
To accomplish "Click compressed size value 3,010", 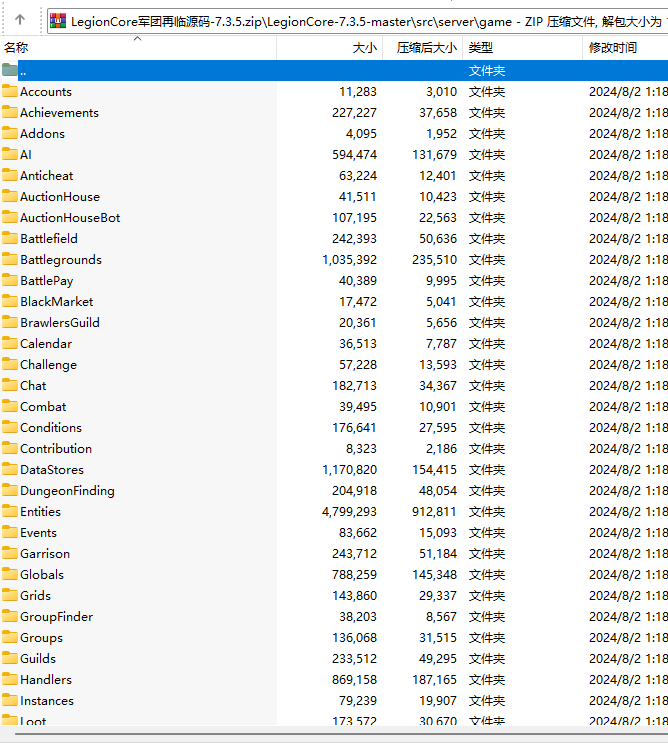I will tap(442, 91).
